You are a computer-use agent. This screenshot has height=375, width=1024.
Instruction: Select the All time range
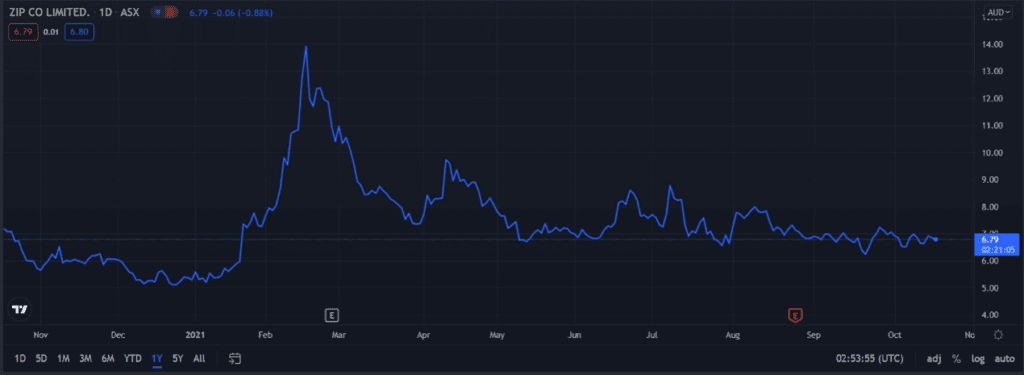199,358
